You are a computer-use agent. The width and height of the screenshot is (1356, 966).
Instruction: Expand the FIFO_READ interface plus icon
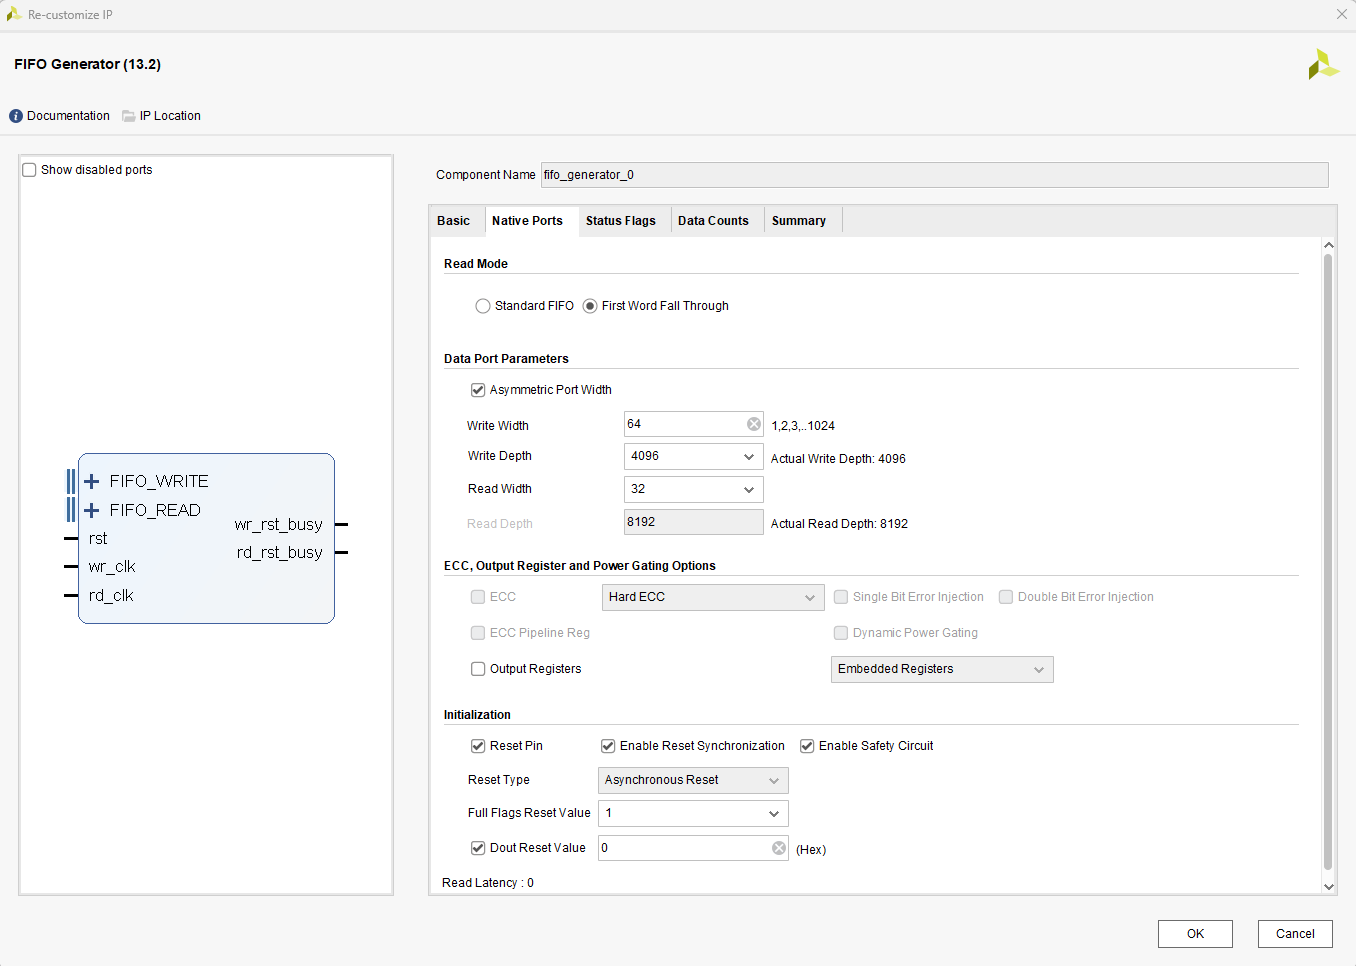click(92, 510)
